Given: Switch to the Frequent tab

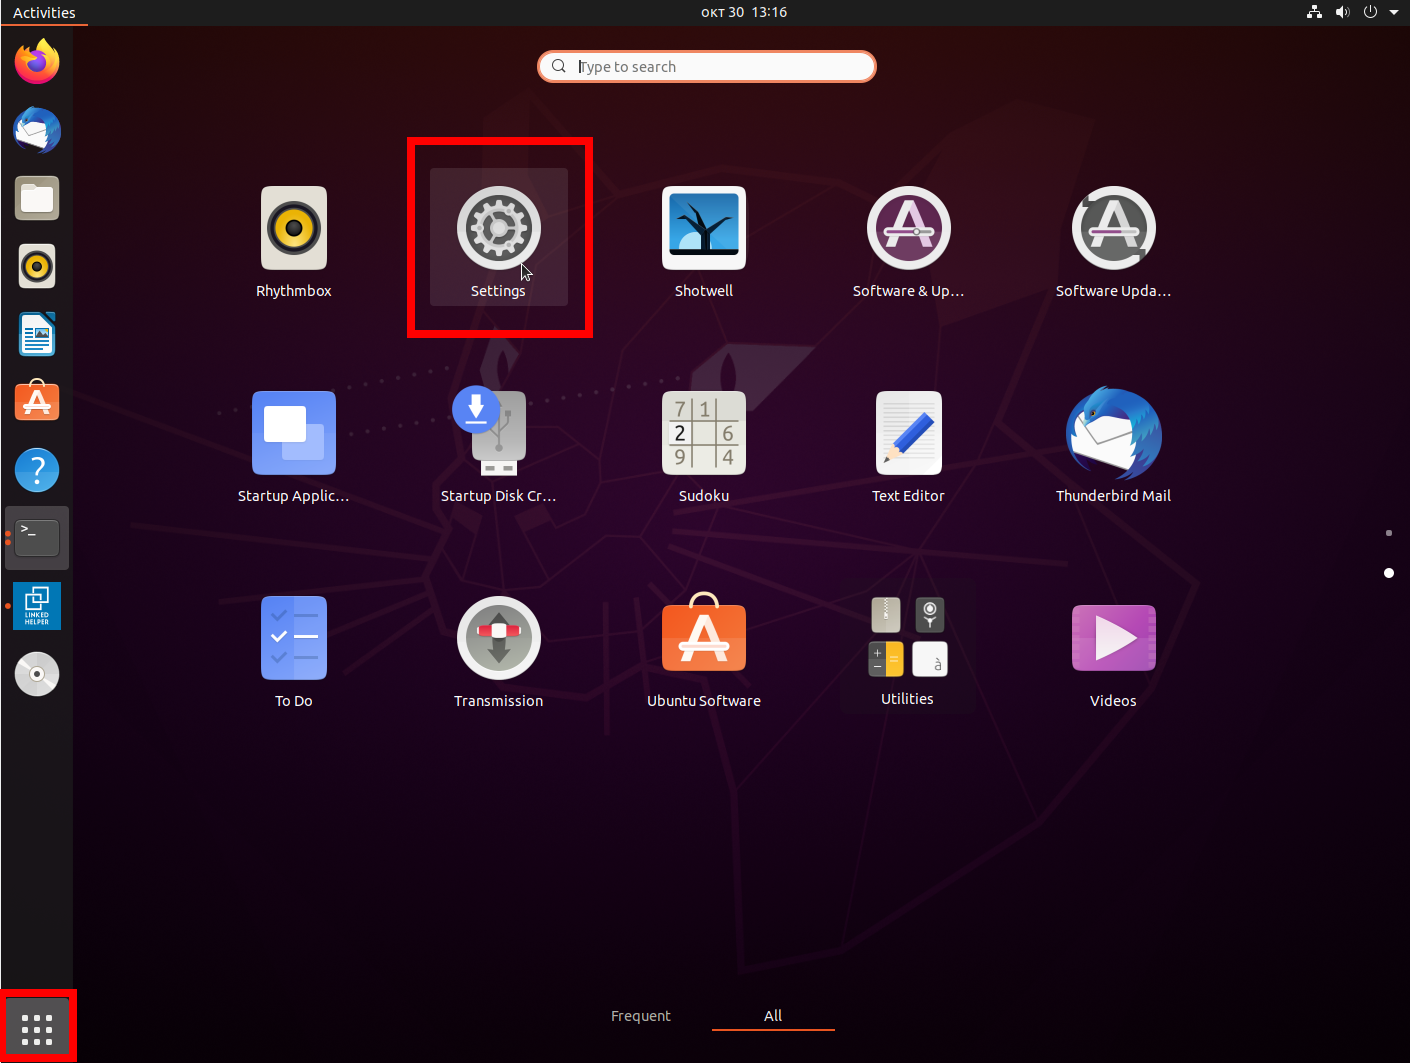Looking at the screenshot, I should [x=641, y=1016].
